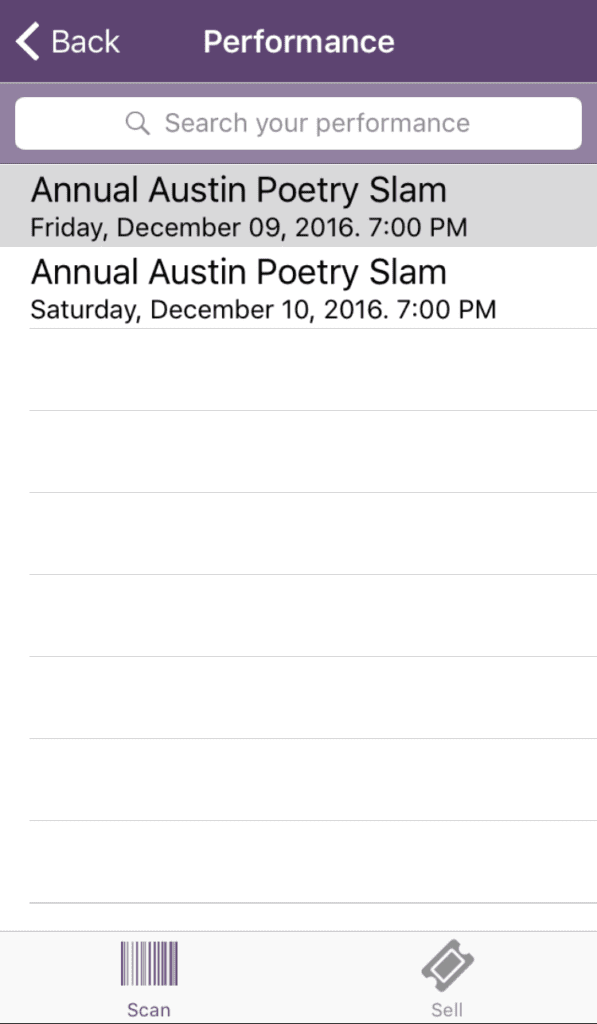Click "Friday, December 09, 2016. 7:00 PM" text

(249, 228)
